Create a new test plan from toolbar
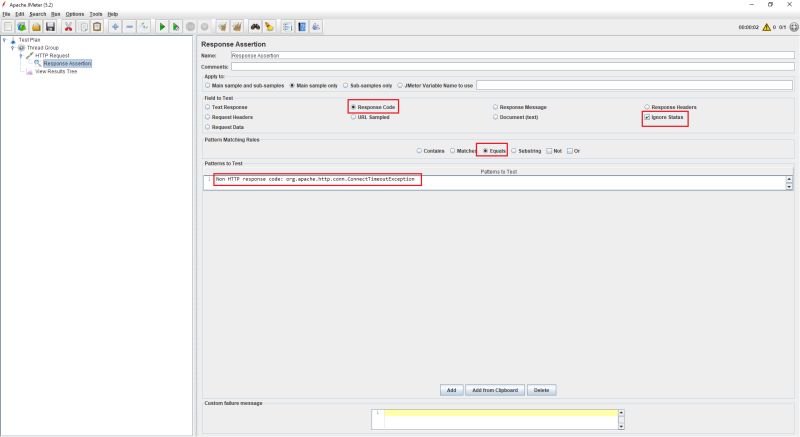The image size is (800, 437). [8, 27]
